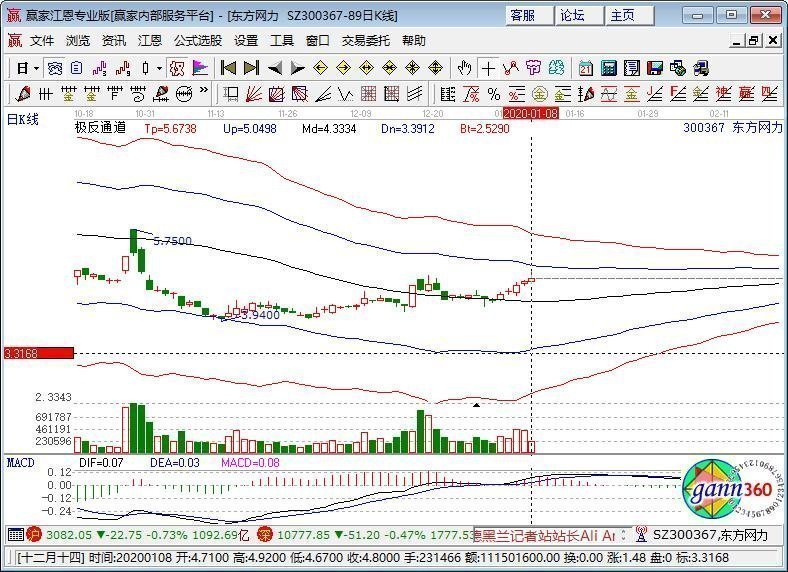Click the yellow diamond left-arrow icon

point(321,68)
